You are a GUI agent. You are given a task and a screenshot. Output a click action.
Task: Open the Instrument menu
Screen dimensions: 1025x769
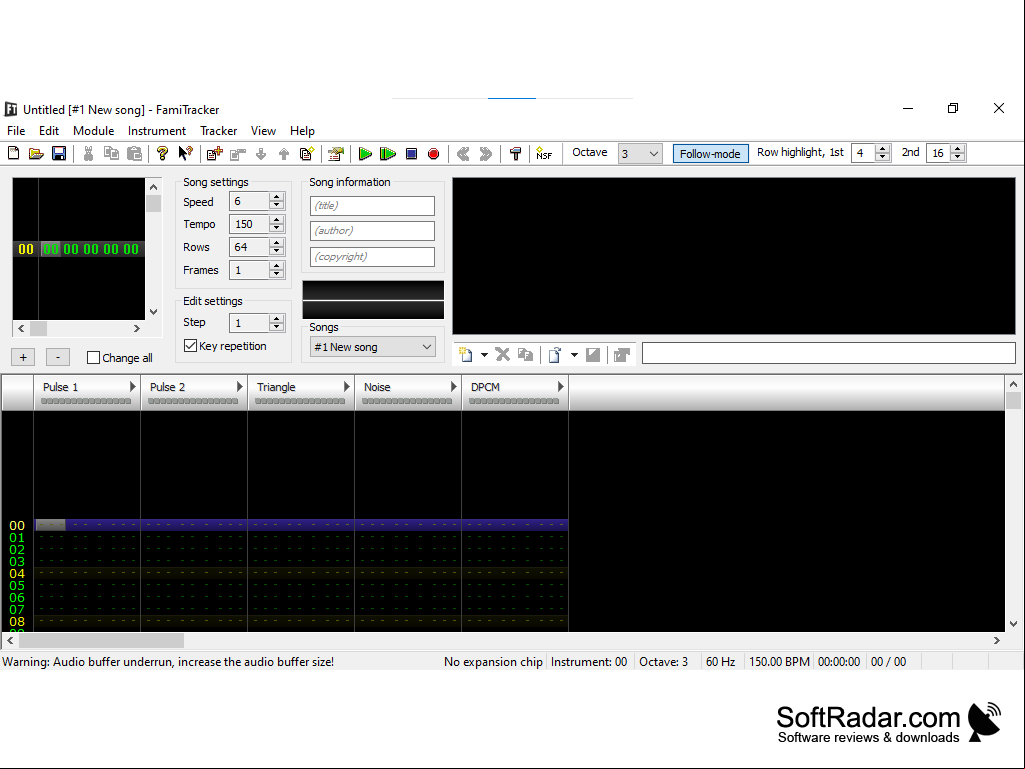click(157, 131)
